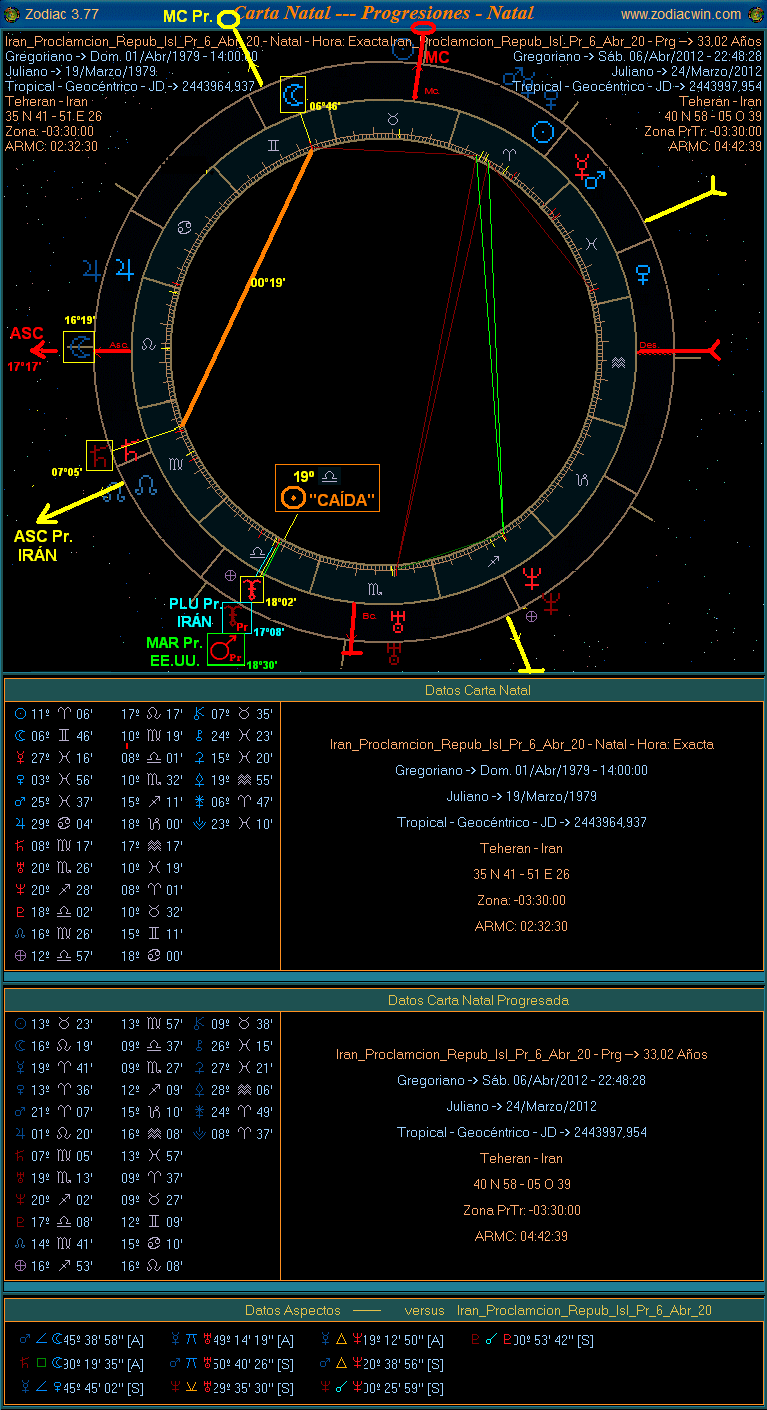
Task: Click ARMC: 02:32:30 in natal data panel
Action: (x=521, y=926)
